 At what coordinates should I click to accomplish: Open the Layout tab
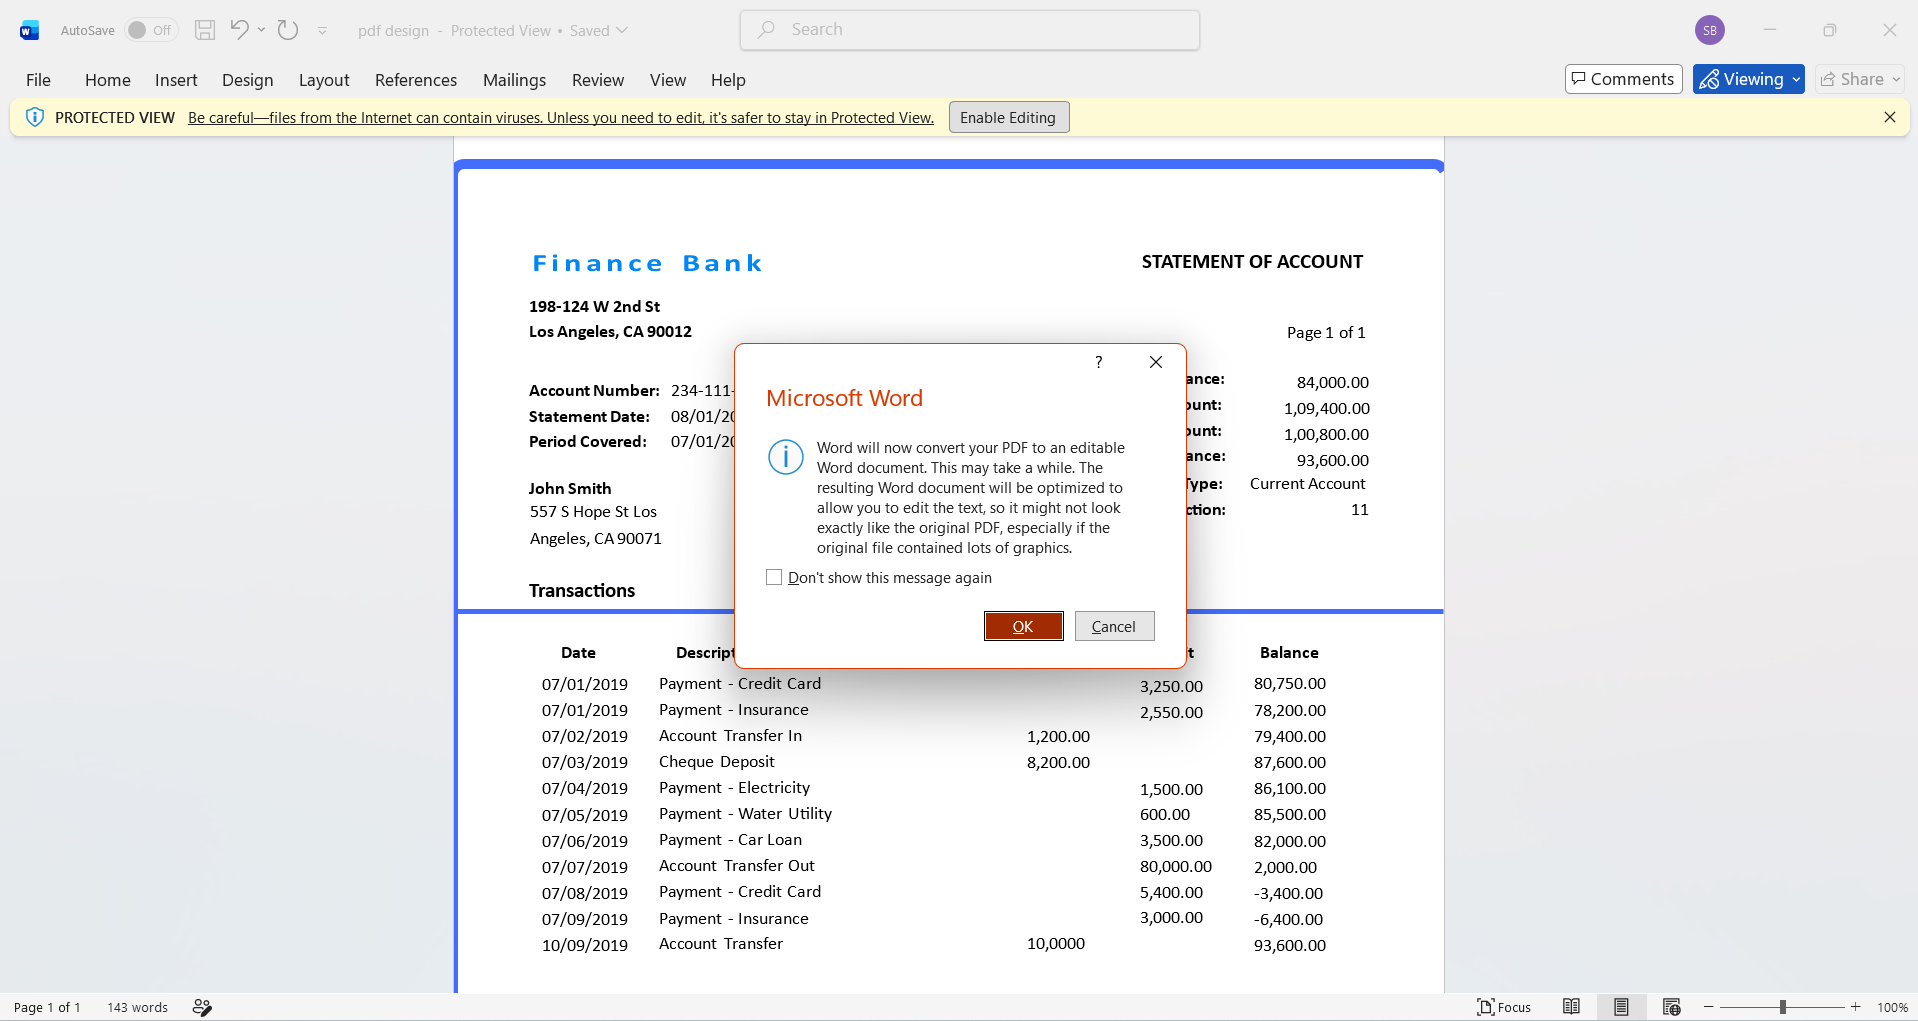[x=324, y=80]
